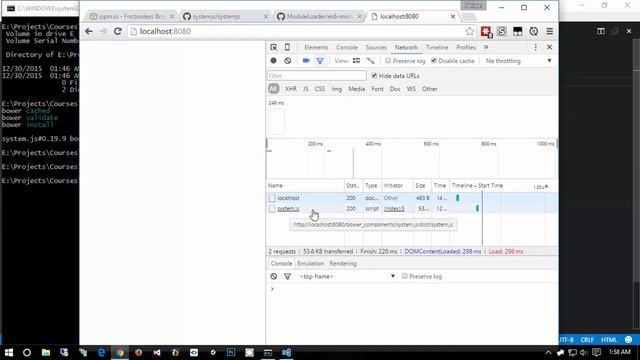Viewport: 640px width, 360px height.
Task: Open DevTools three-dot menu
Action: (536, 47)
